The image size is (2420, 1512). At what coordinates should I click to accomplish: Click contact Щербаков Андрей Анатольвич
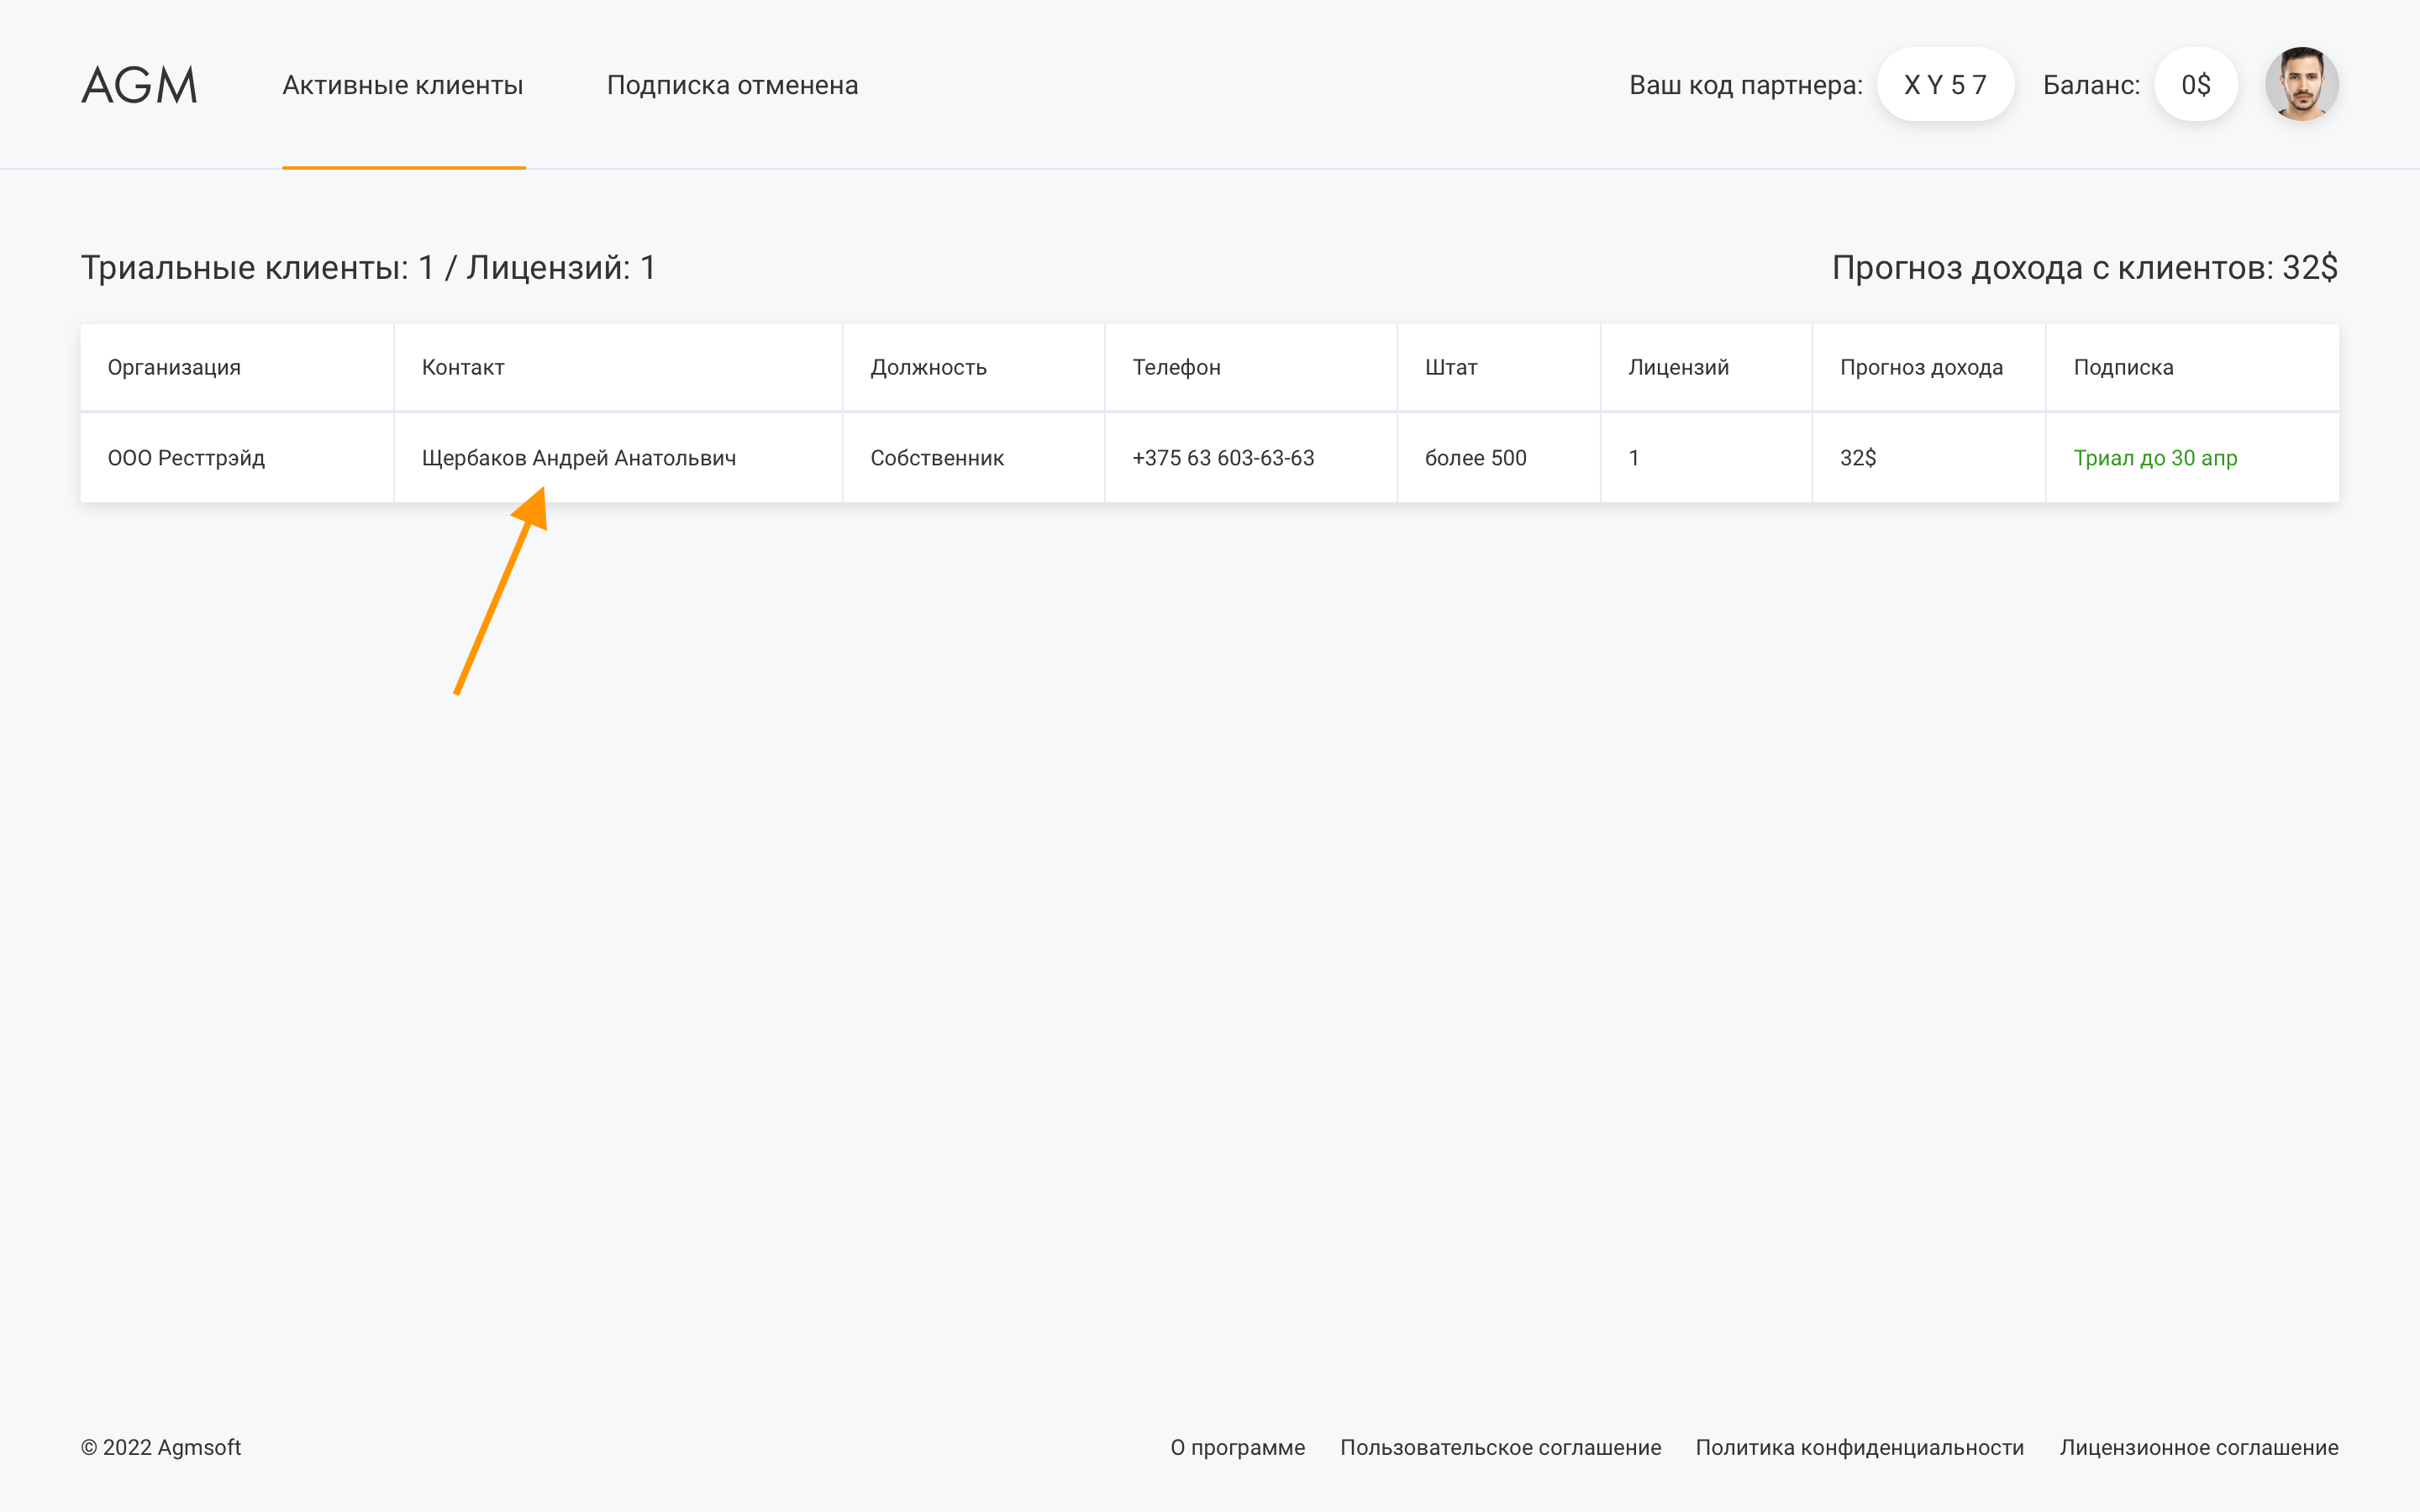(x=579, y=458)
